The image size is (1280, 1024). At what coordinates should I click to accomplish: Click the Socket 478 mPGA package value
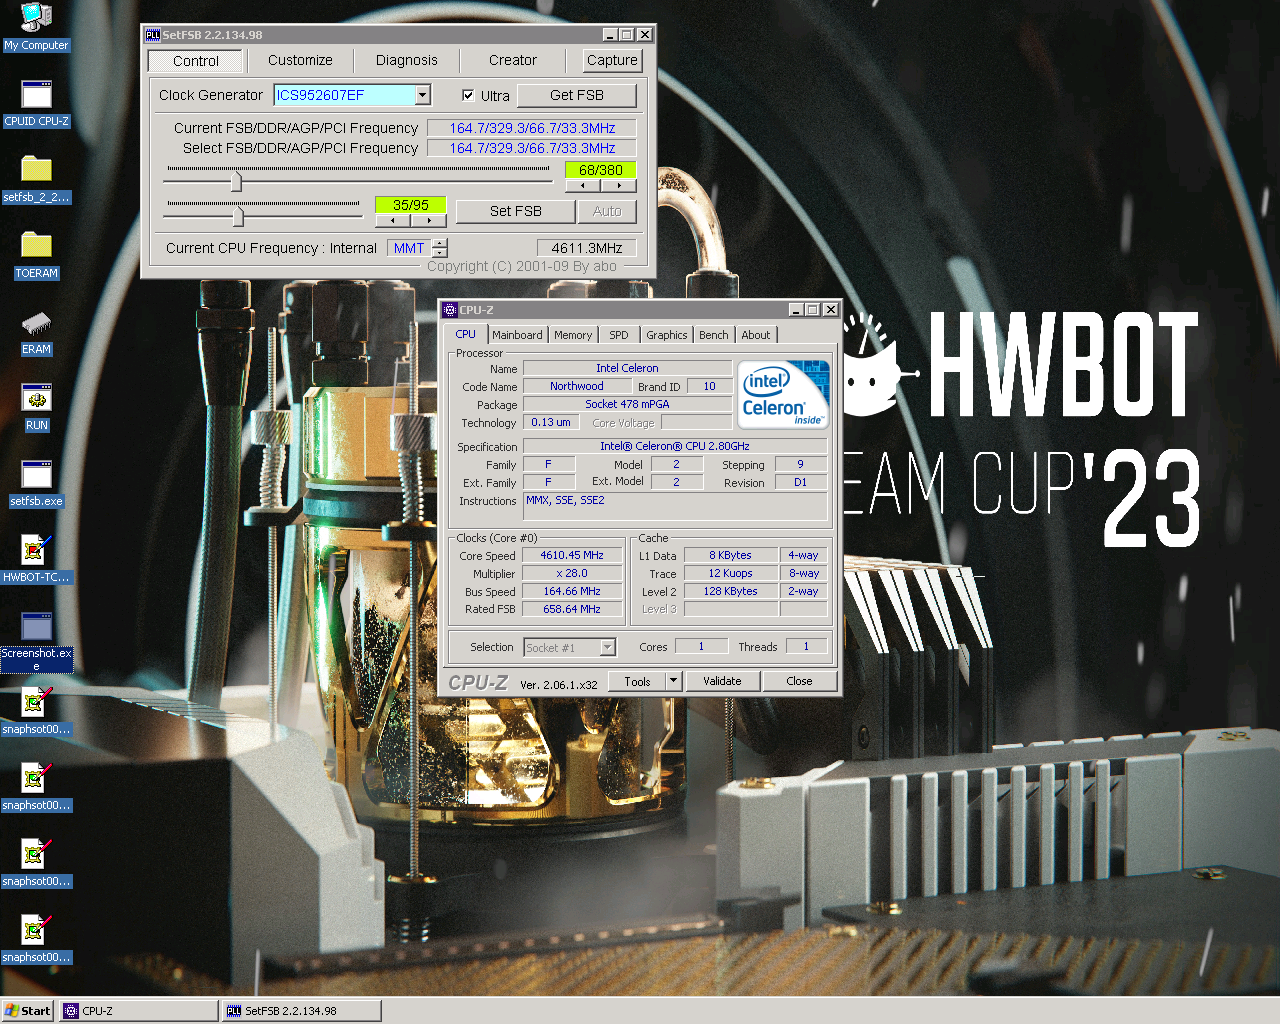pyautogui.click(x=627, y=404)
